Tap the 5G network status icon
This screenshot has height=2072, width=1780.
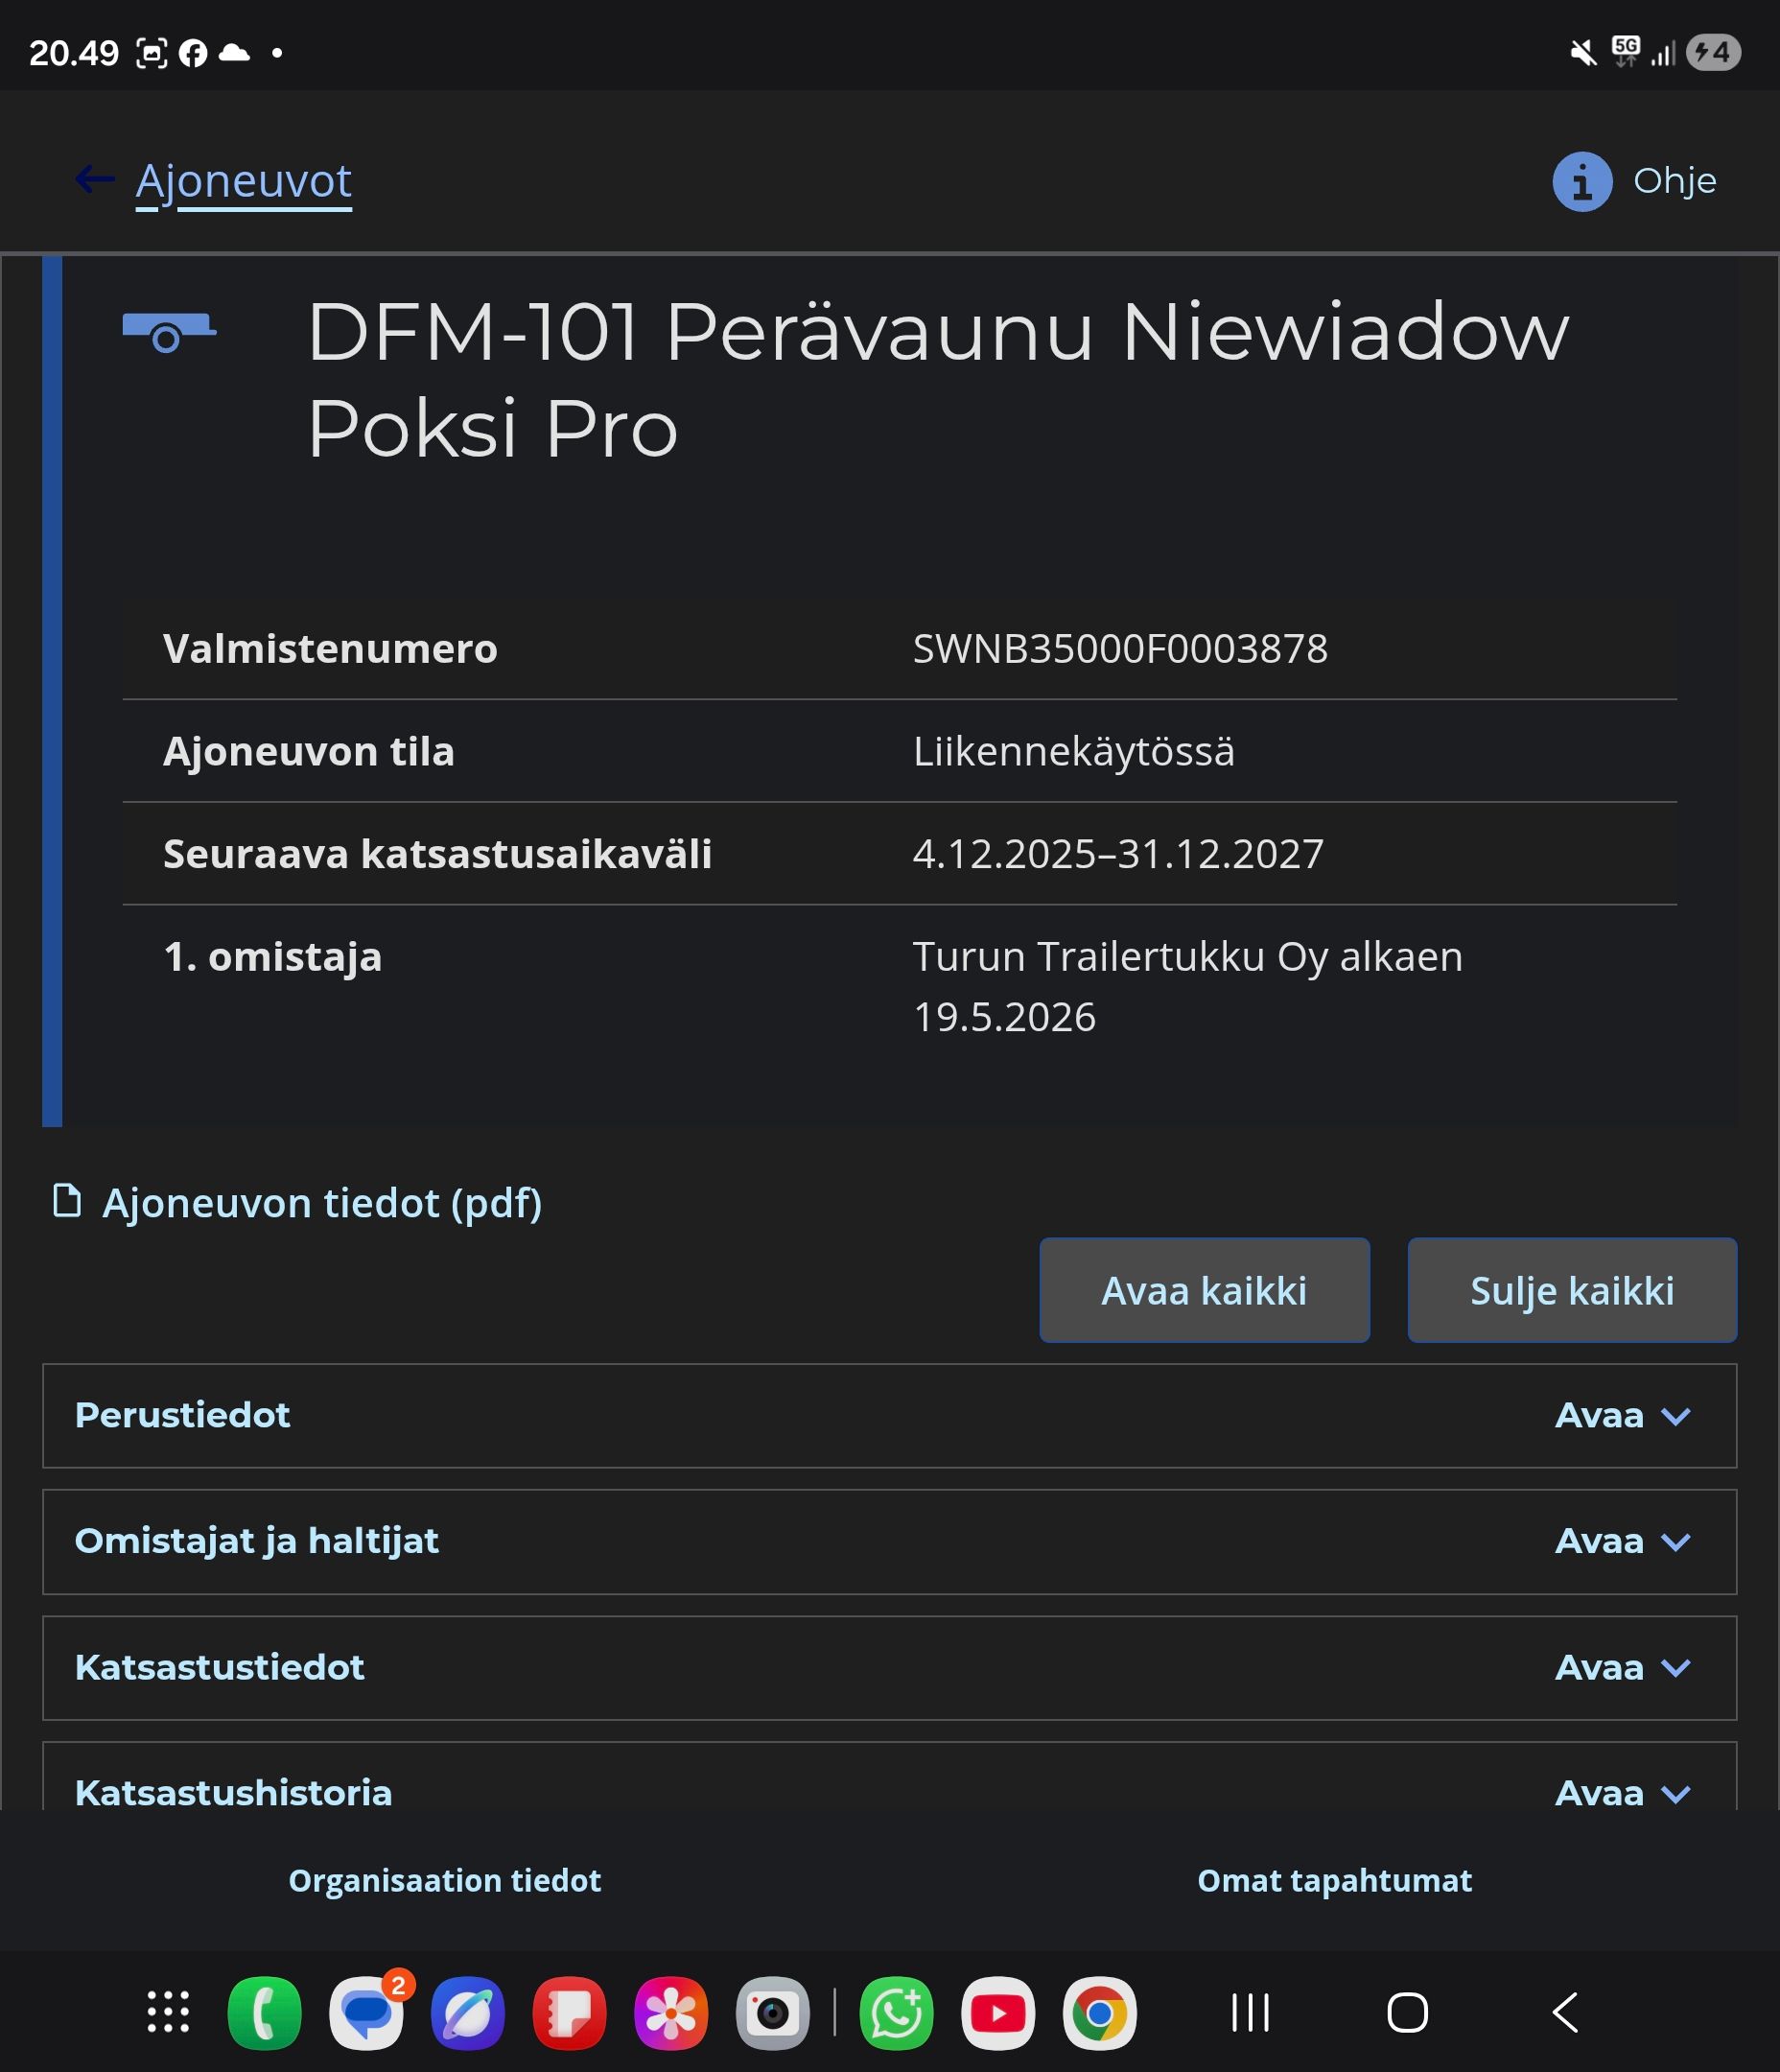pyautogui.click(x=1626, y=50)
